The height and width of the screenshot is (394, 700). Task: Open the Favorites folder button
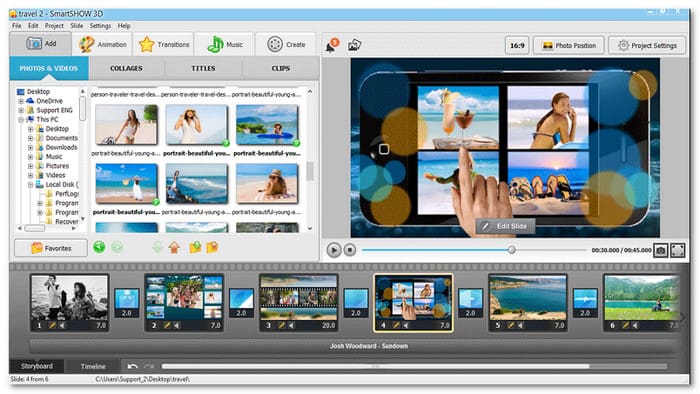[x=51, y=248]
